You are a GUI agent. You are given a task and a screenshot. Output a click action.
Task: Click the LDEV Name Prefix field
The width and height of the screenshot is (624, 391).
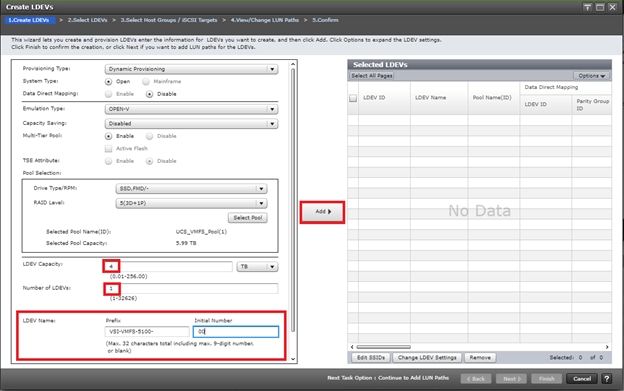[x=147, y=331]
